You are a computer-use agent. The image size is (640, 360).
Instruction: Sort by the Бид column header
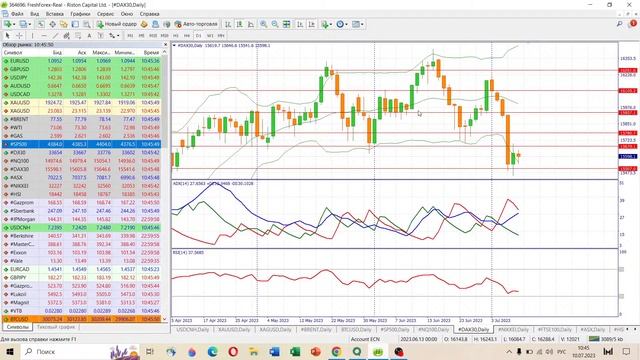pos(58,53)
